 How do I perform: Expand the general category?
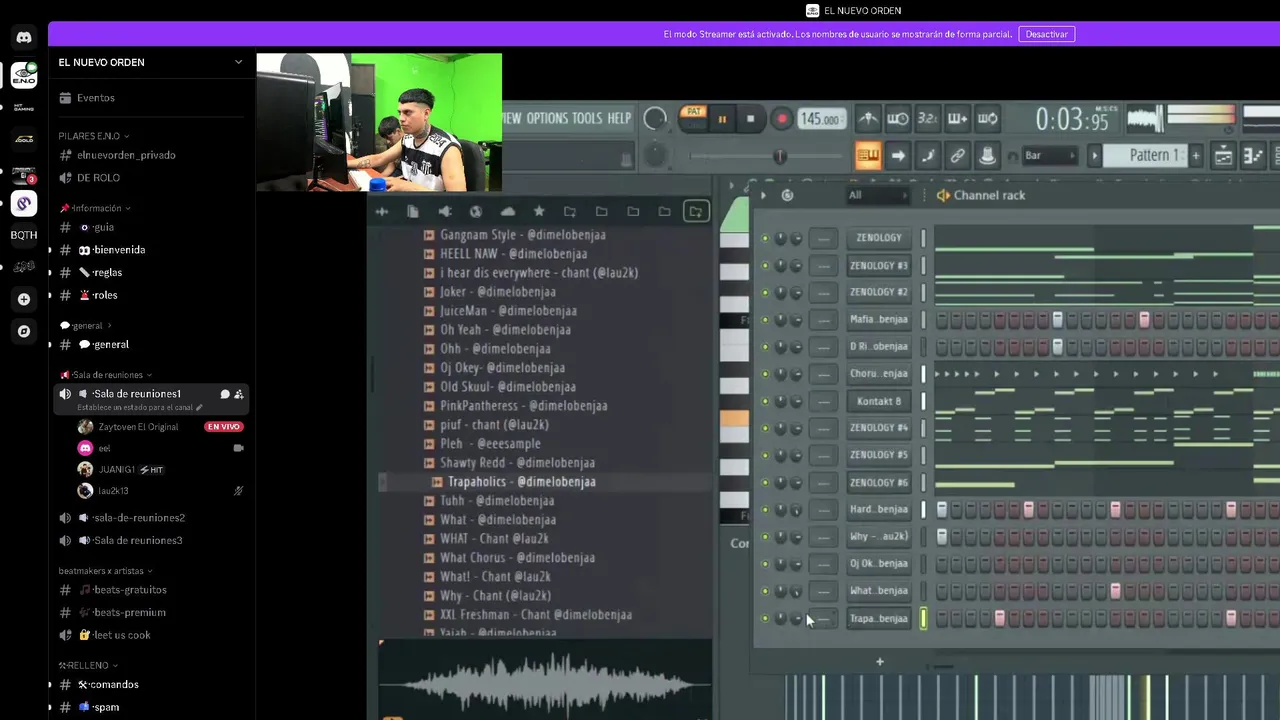pos(86,326)
